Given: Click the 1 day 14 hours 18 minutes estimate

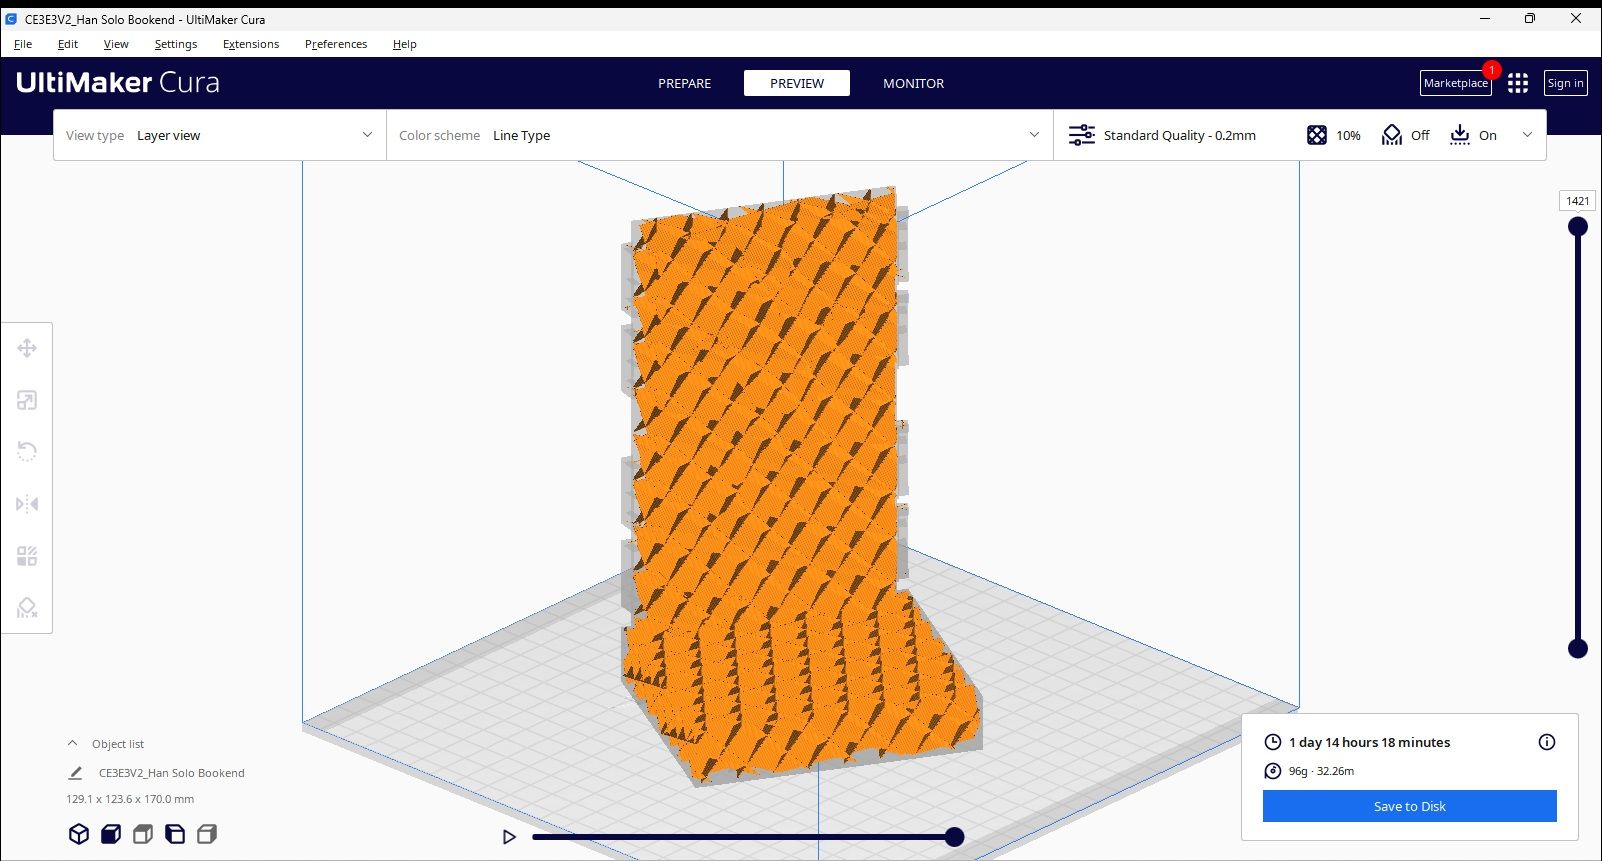Looking at the screenshot, I should pos(1369,742).
